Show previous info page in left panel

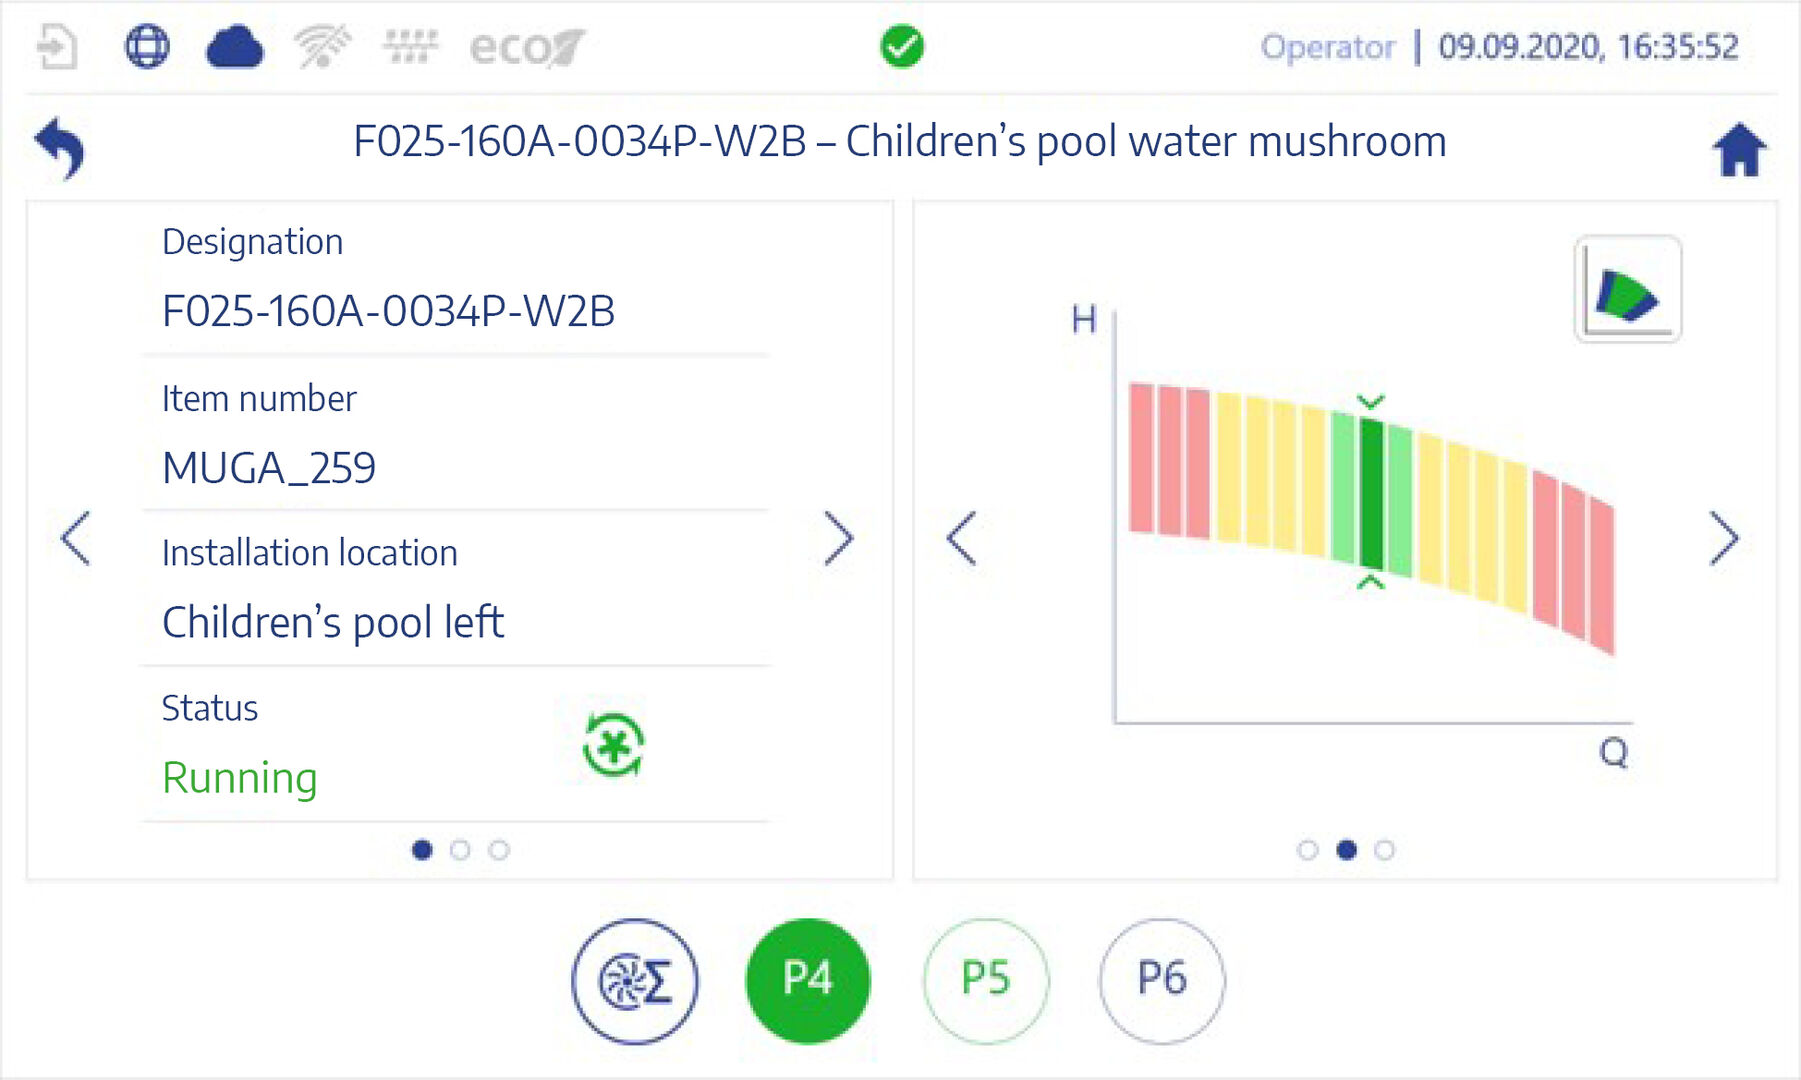pyautogui.click(x=76, y=539)
